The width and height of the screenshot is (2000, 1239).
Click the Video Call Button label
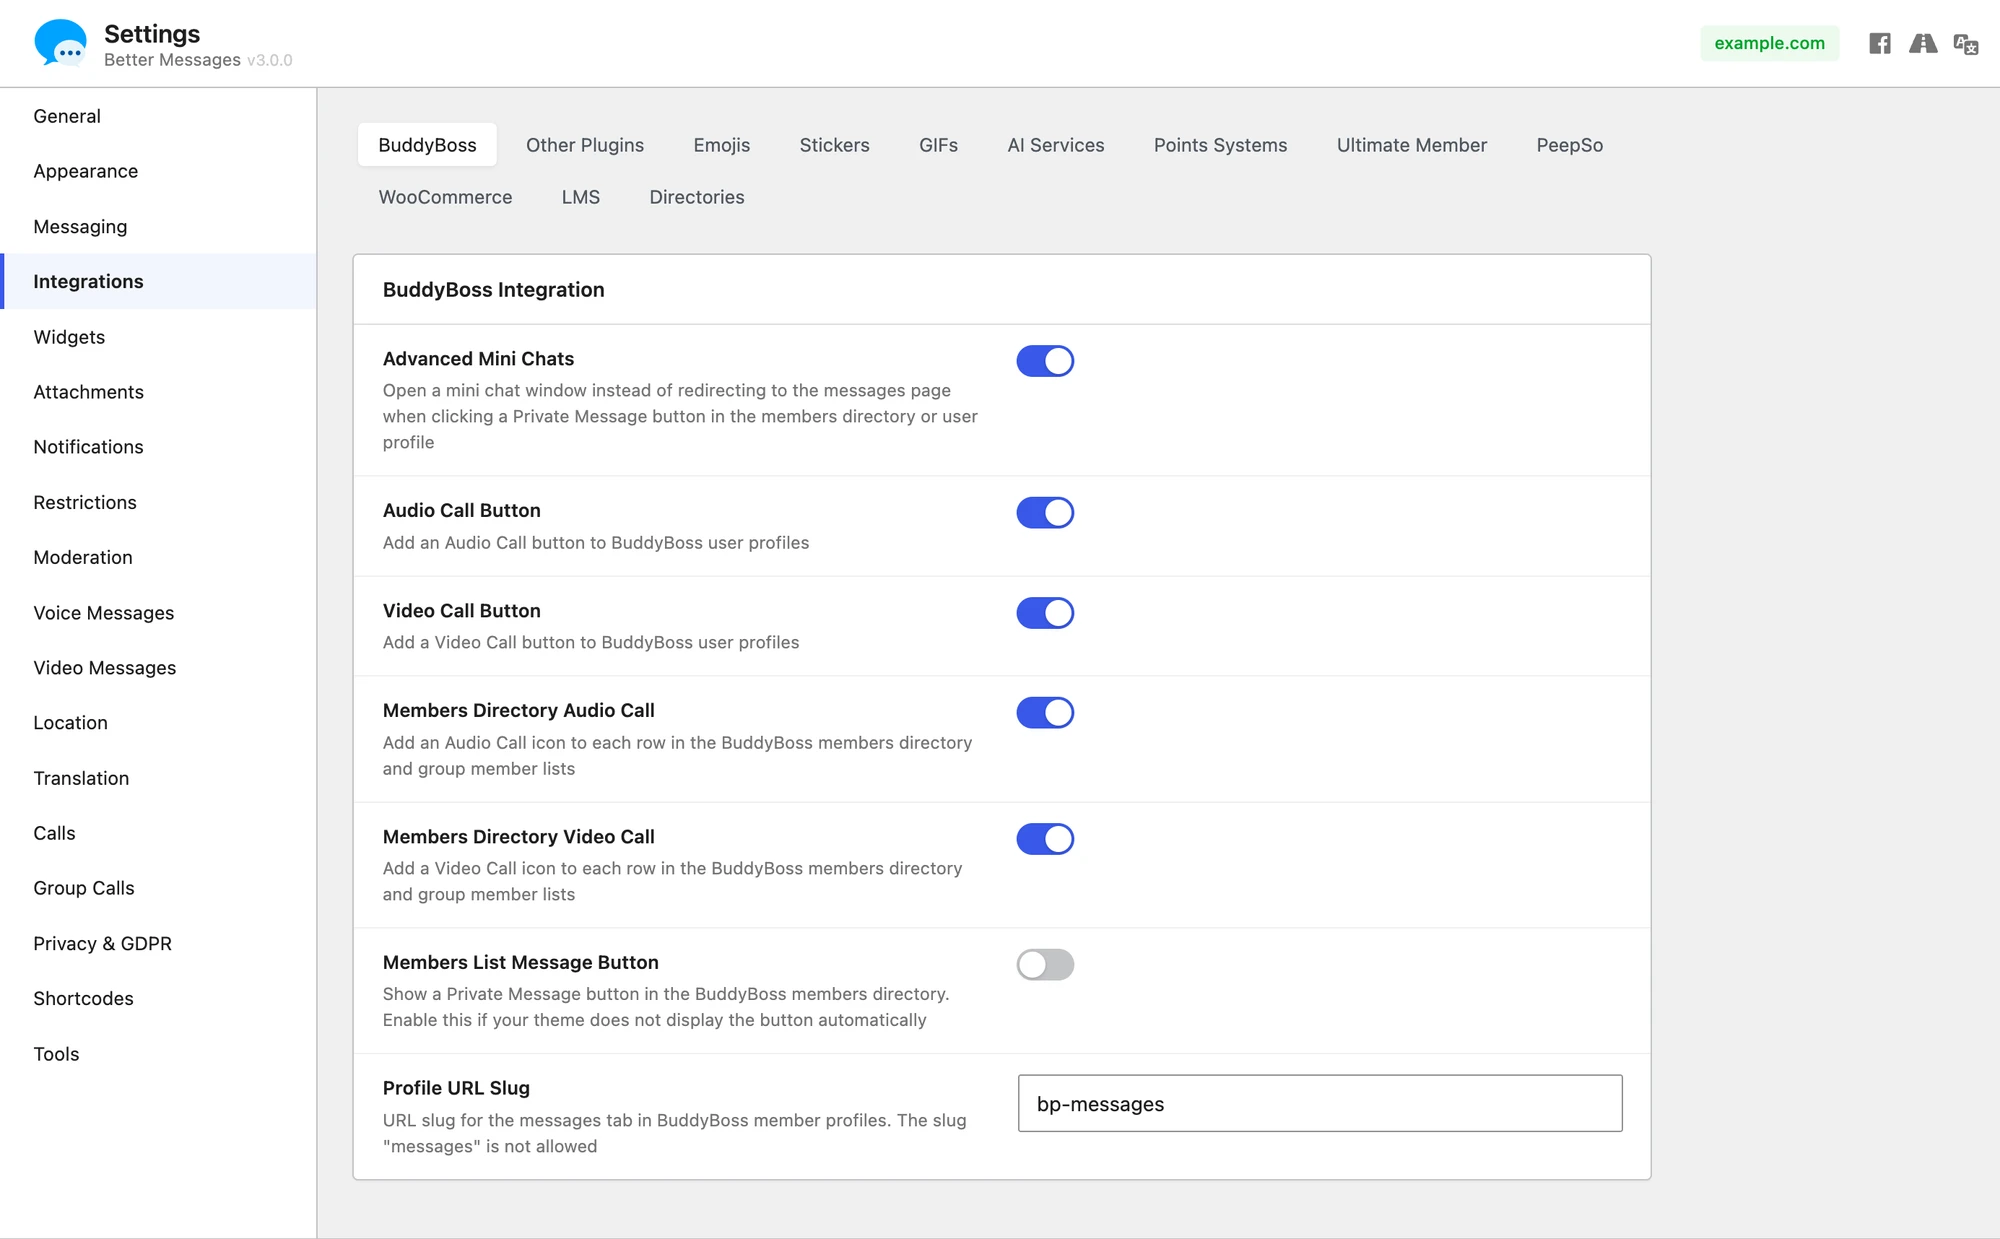pyautogui.click(x=461, y=611)
